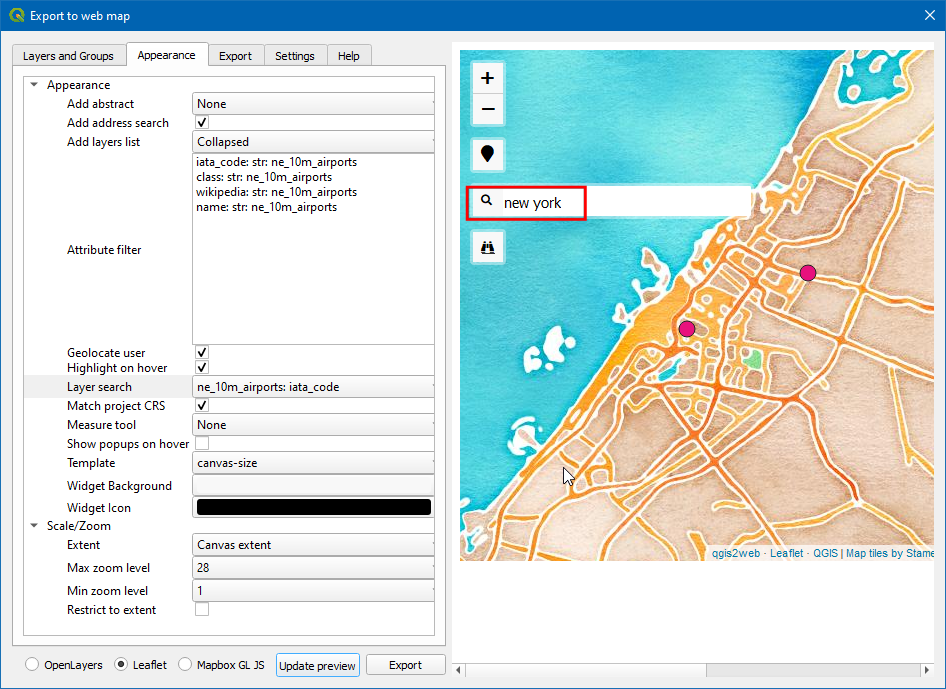Click the Export button at bottom
The height and width of the screenshot is (689, 946).
pyautogui.click(x=405, y=665)
